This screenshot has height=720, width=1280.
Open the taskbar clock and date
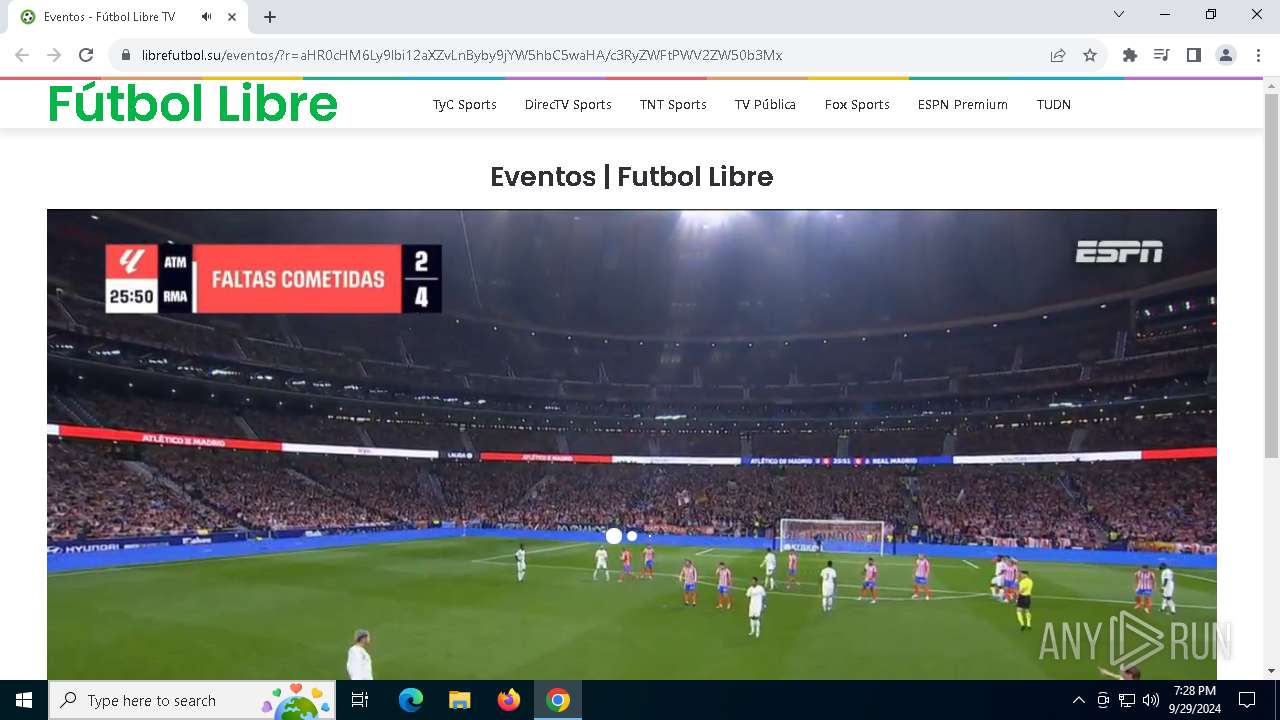click(1195, 700)
